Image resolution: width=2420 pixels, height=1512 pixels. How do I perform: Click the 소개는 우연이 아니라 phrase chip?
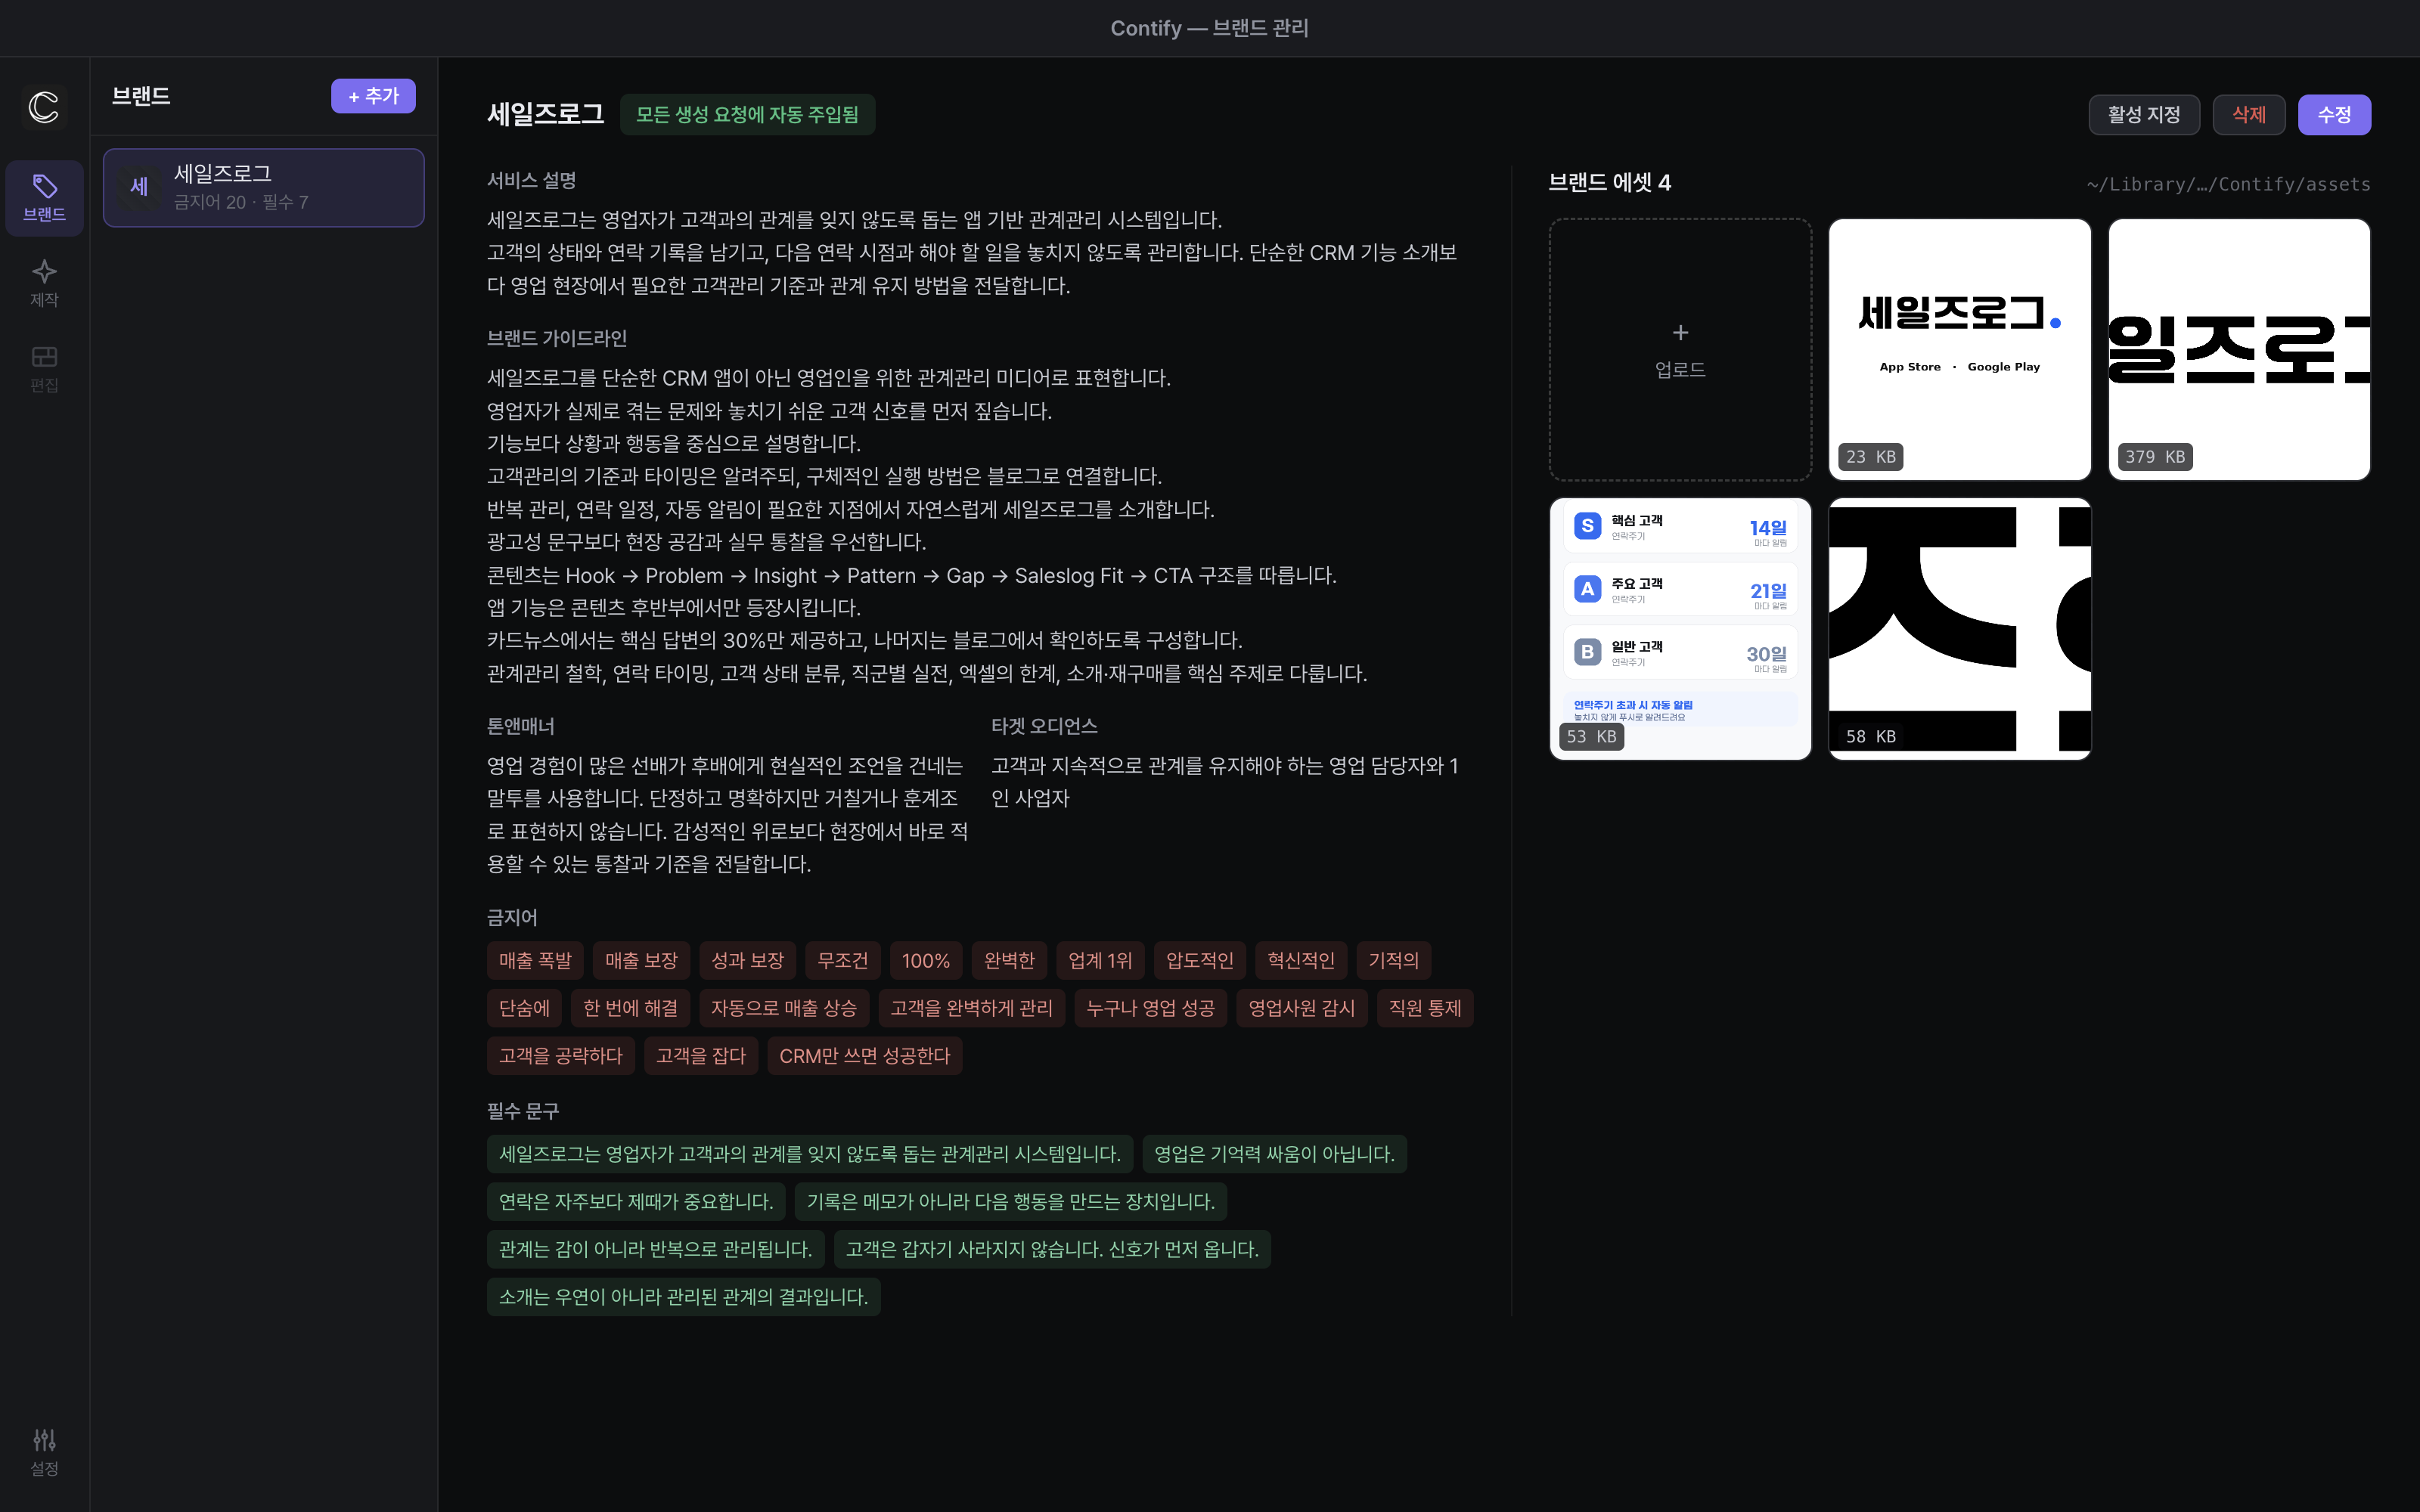pyautogui.click(x=683, y=1297)
